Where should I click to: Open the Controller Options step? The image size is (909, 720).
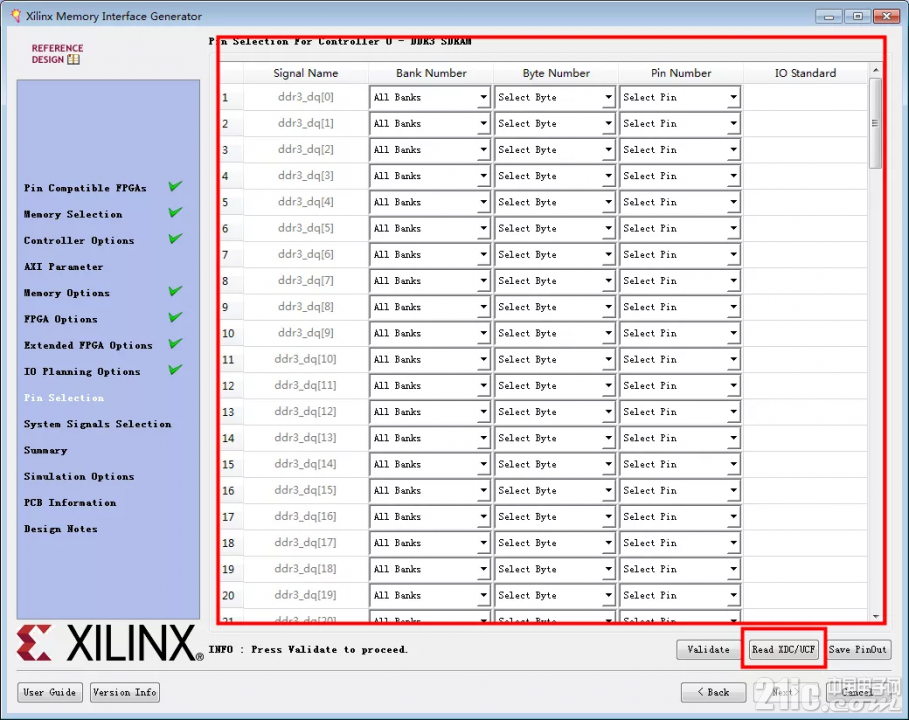click(79, 240)
